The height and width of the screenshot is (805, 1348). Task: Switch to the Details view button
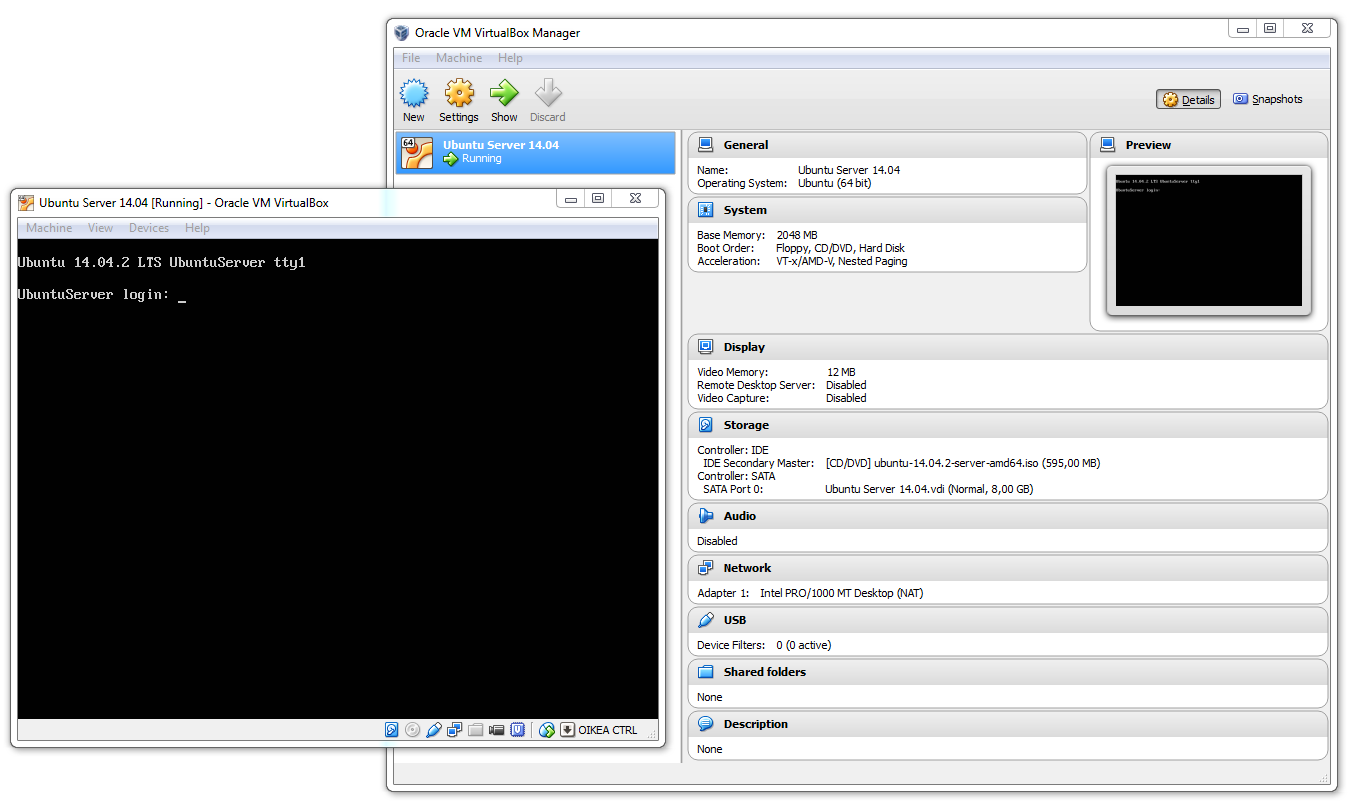(x=1189, y=100)
